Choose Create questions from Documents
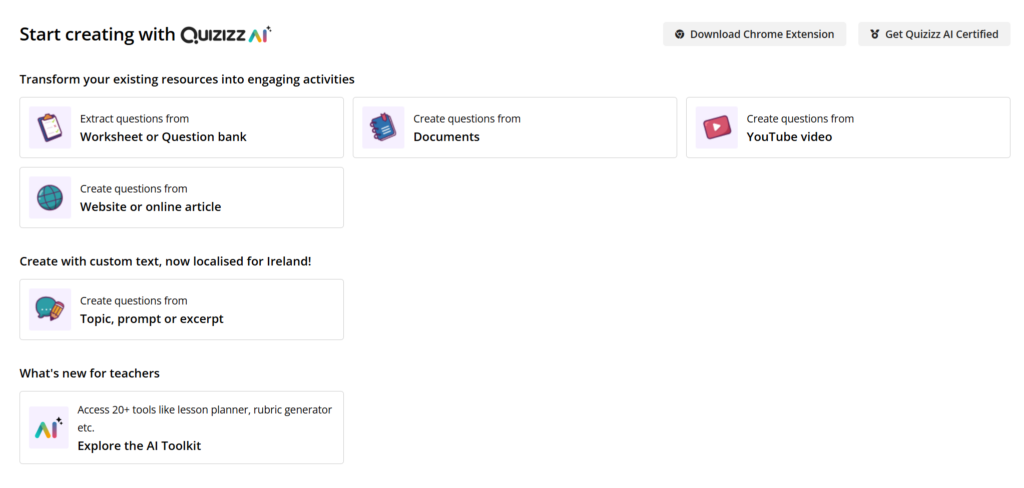The width and height of the screenshot is (1024, 488). (x=447, y=137)
